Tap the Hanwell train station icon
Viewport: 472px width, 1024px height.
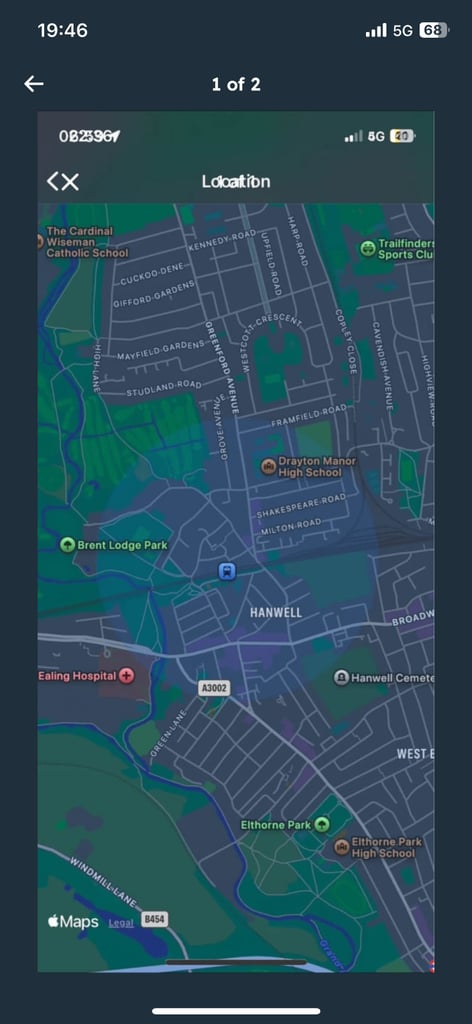tap(227, 571)
